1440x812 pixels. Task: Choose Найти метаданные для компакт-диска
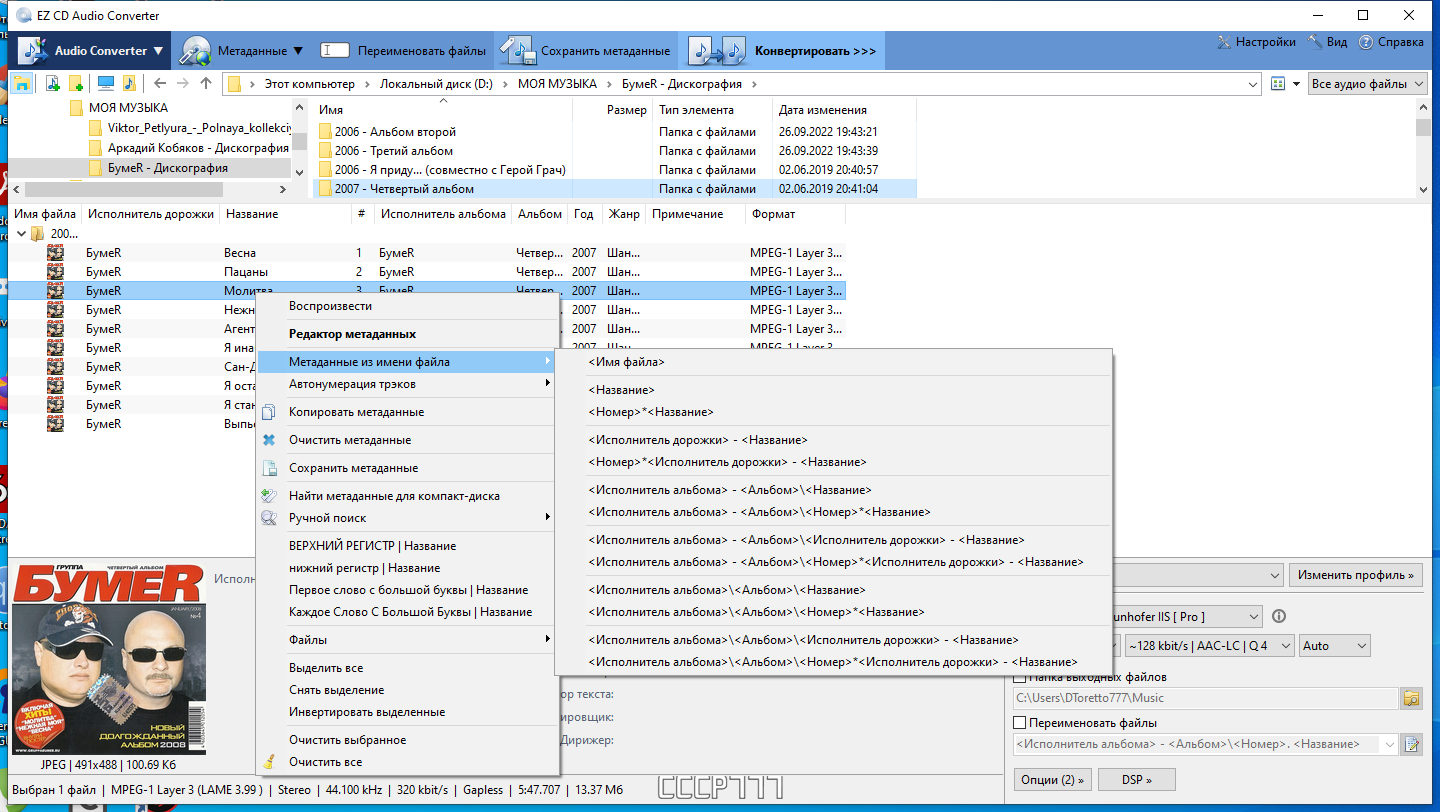407,496
